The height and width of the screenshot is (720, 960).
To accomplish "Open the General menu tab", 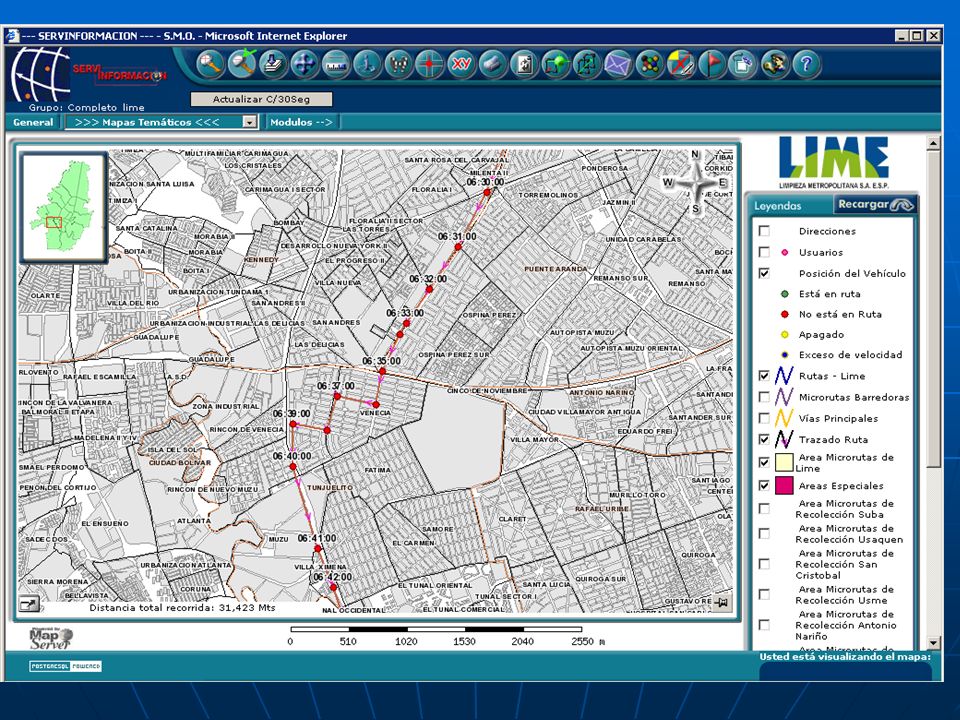I will tap(33, 122).
